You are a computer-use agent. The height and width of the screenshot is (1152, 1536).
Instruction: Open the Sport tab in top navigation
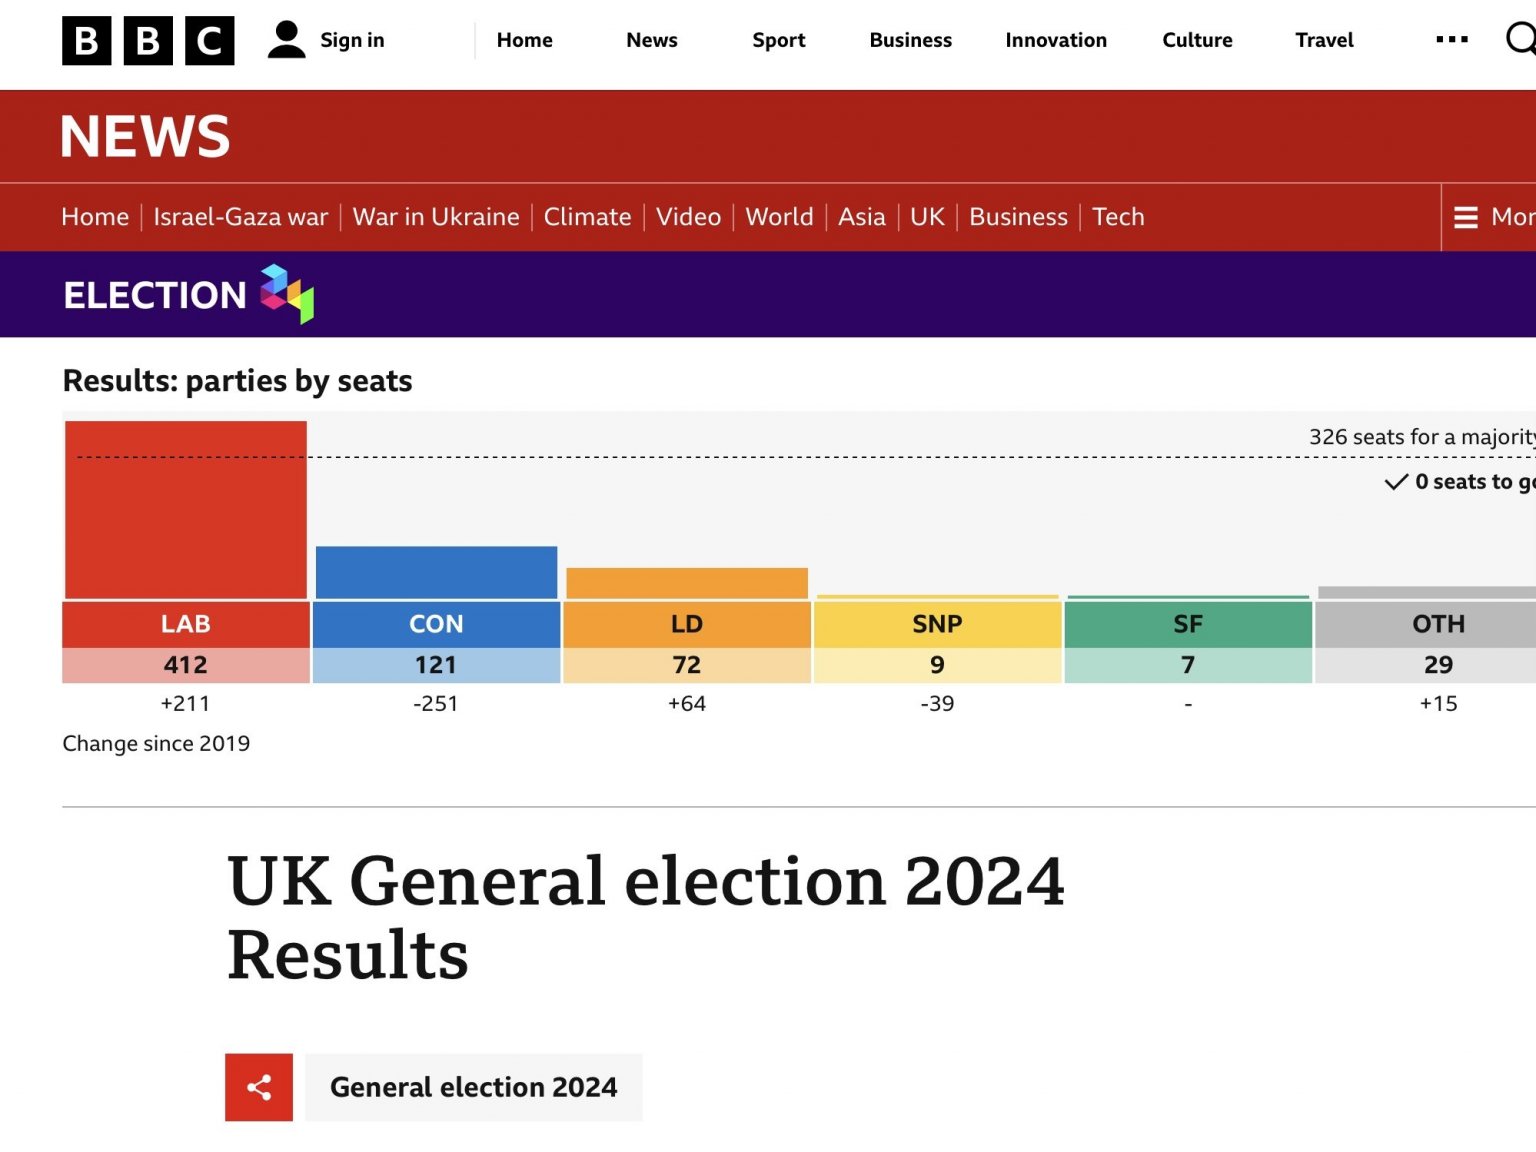coord(778,40)
